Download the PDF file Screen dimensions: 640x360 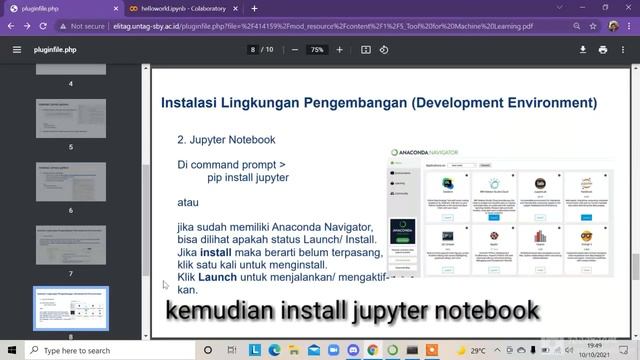(583, 50)
